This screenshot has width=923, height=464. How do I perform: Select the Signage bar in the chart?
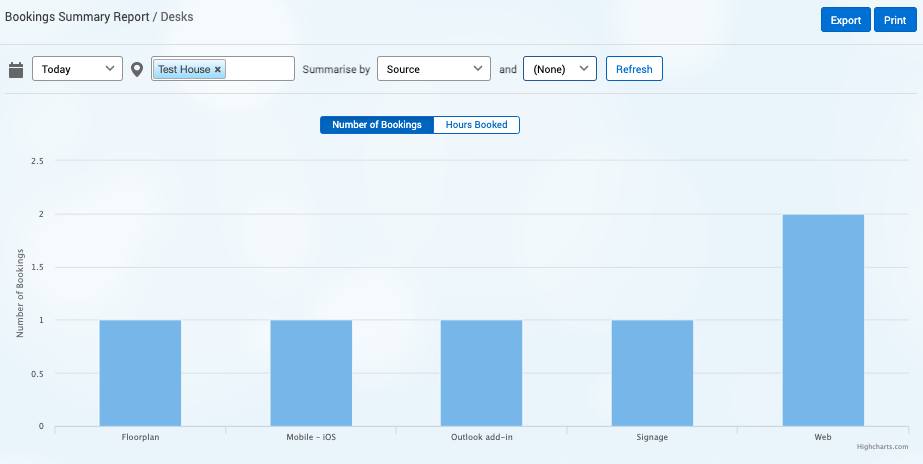click(652, 373)
